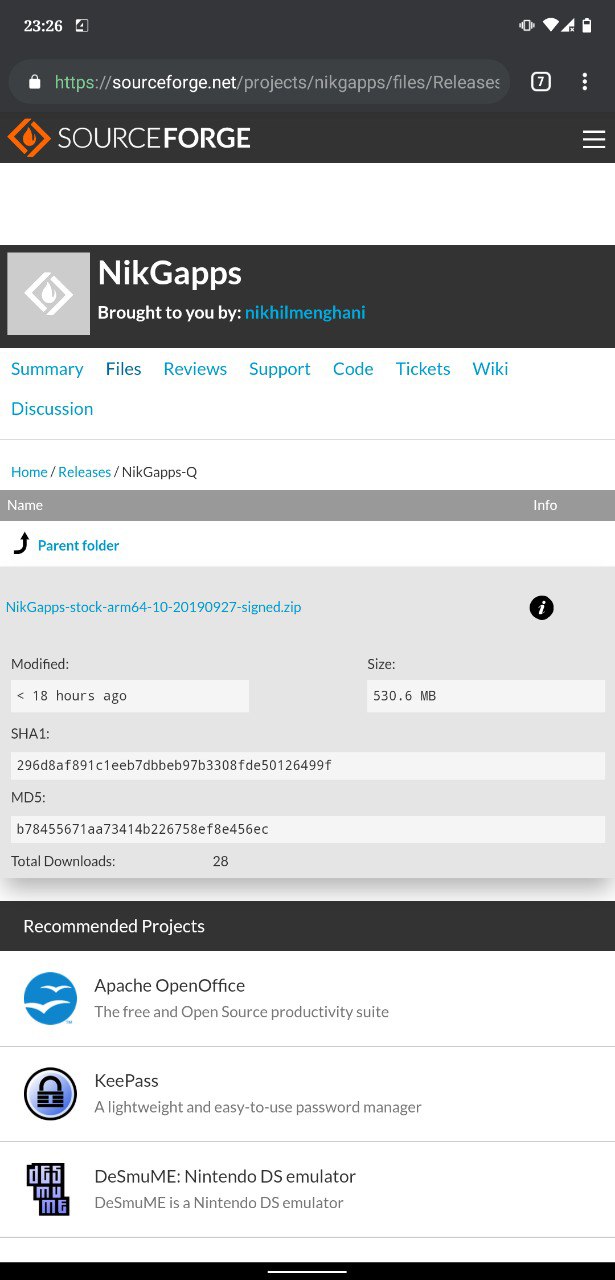615x1280 pixels.
Task: Go to Releases breadcrumb link
Action: 84,472
